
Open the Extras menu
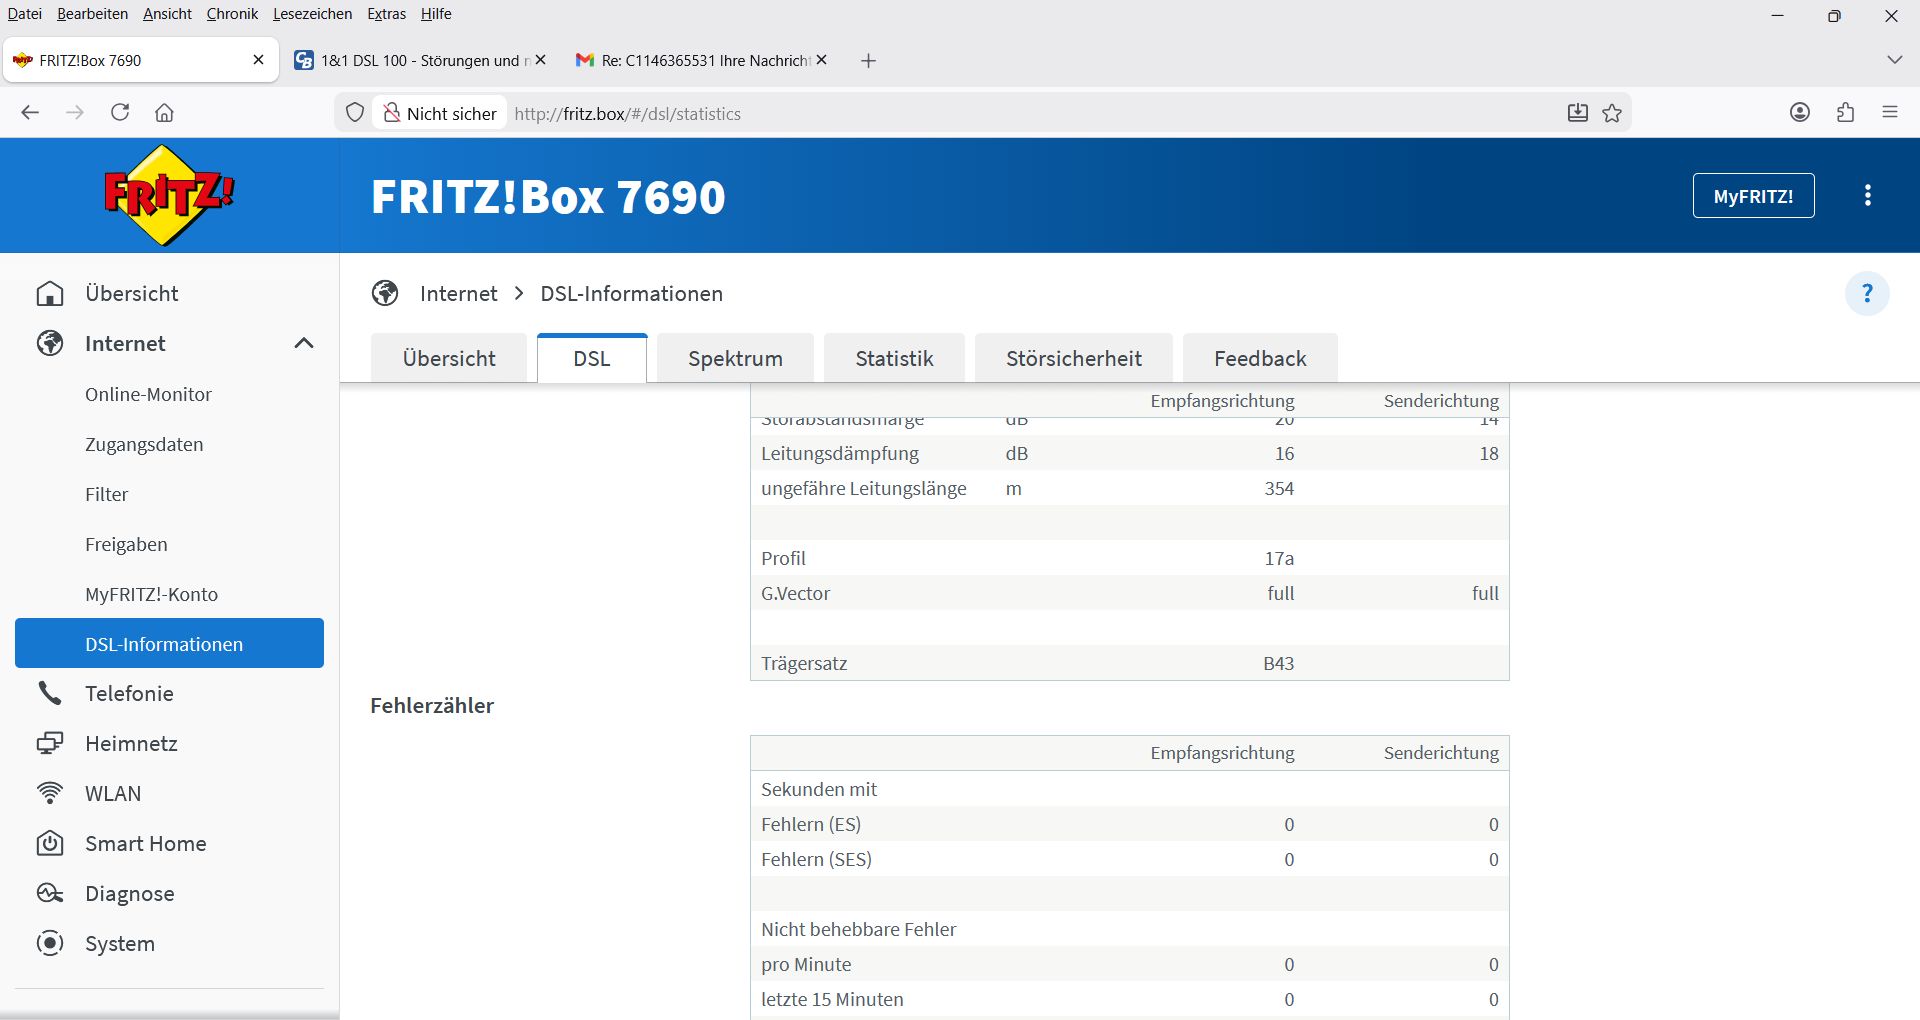pyautogui.click(x=386, y=14)
